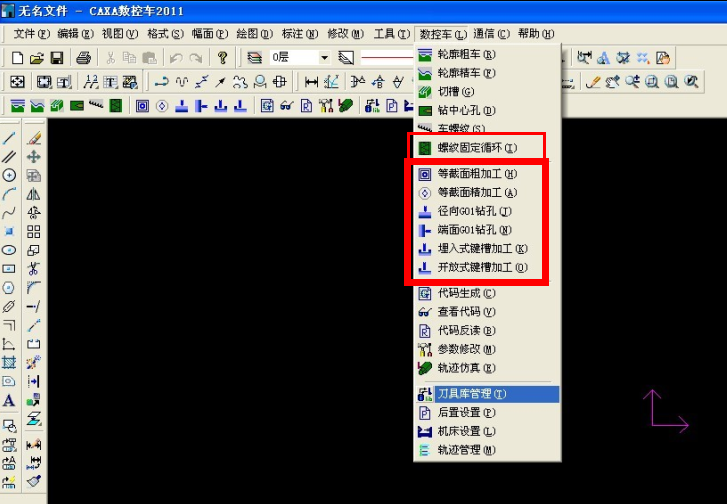Choose 轮廓粗车(R) from the menu
The image size is (727, 504).
point(487,55)
